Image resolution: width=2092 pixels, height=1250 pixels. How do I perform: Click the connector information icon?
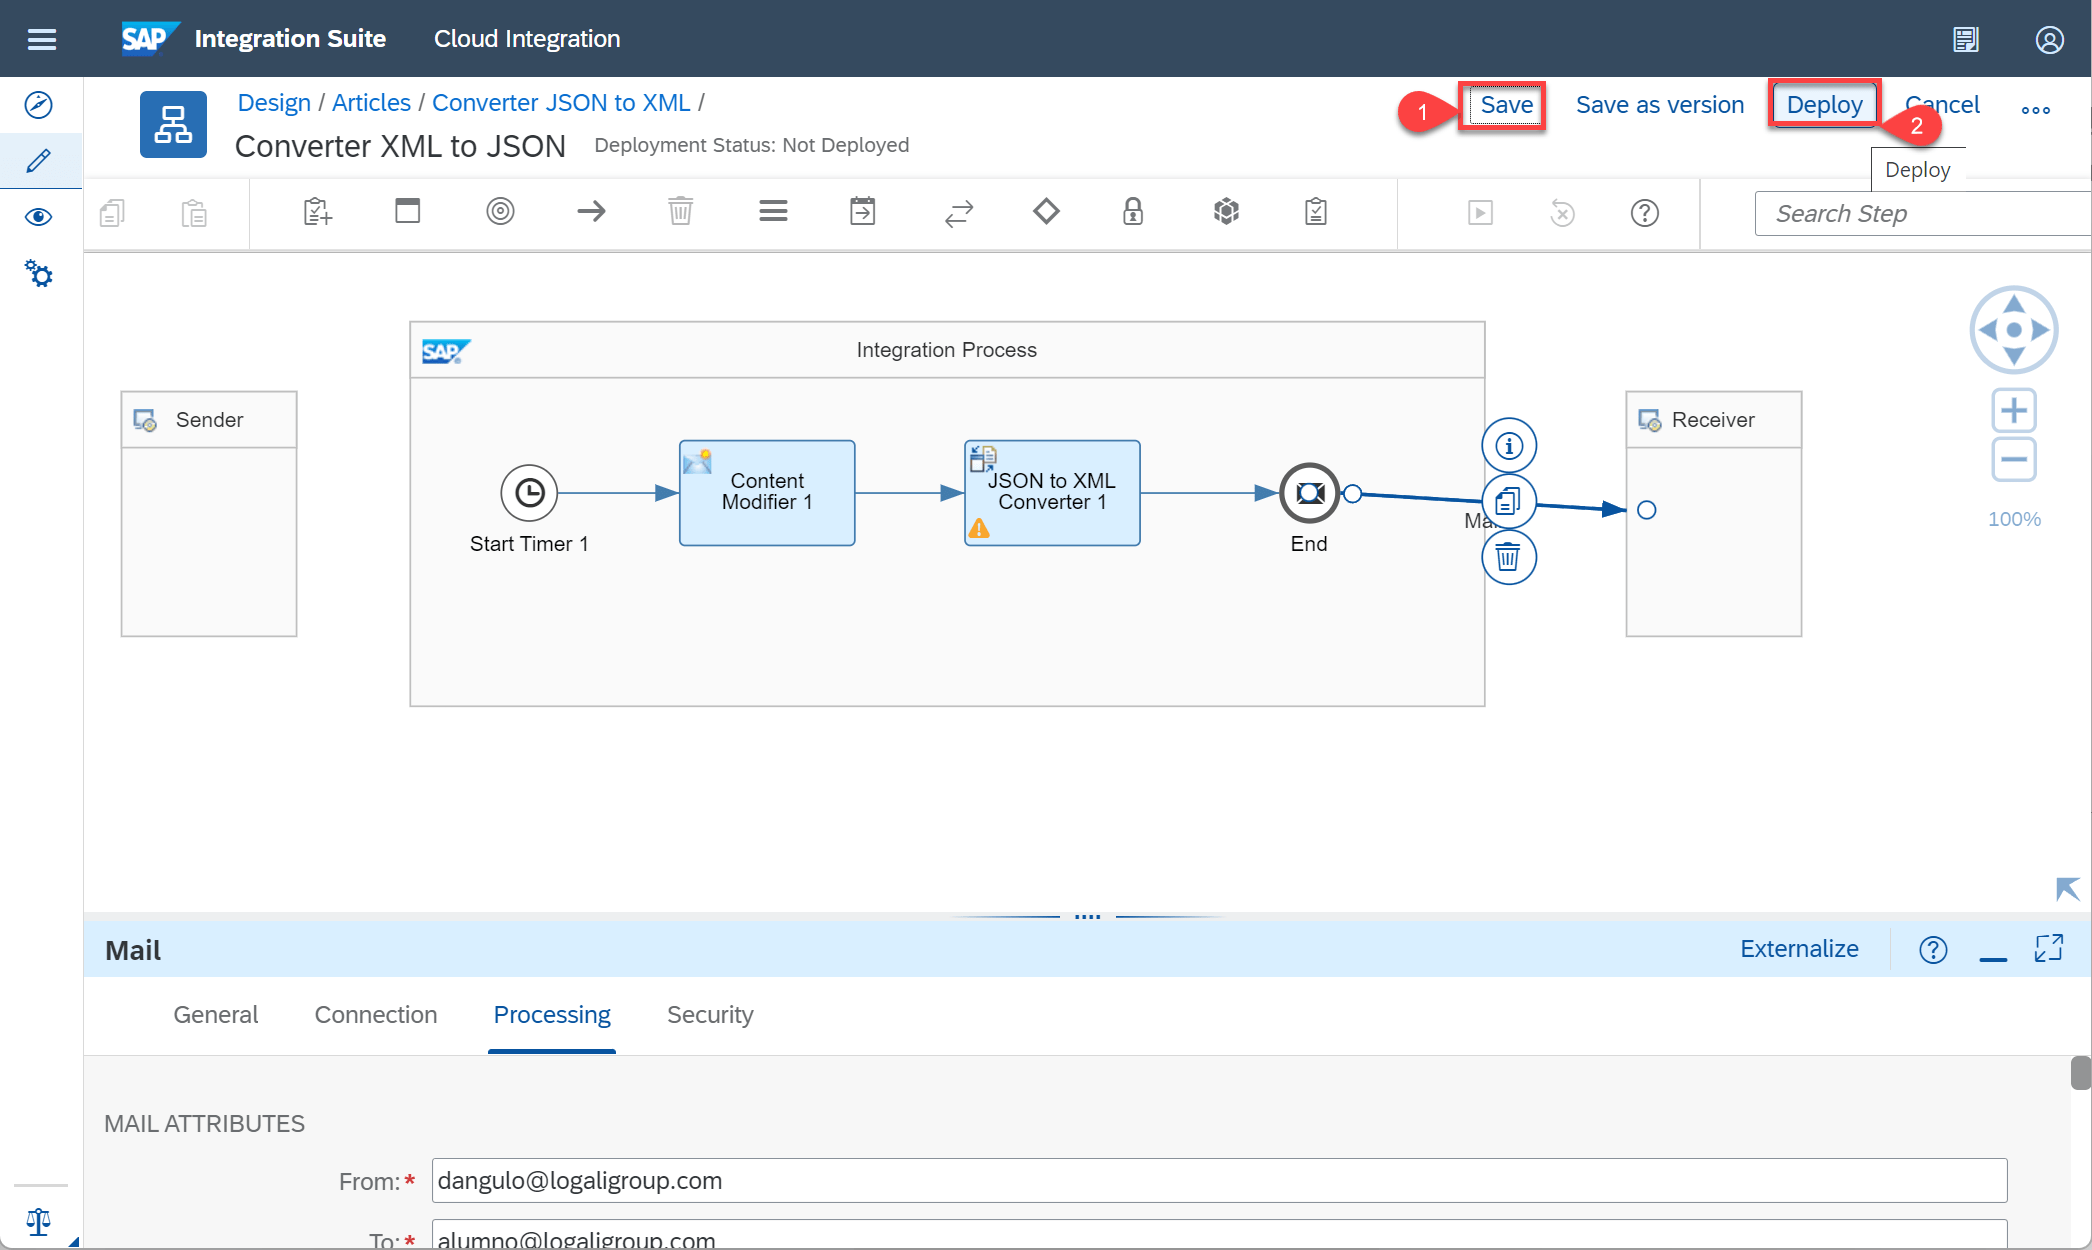[x=1509, y=446]
